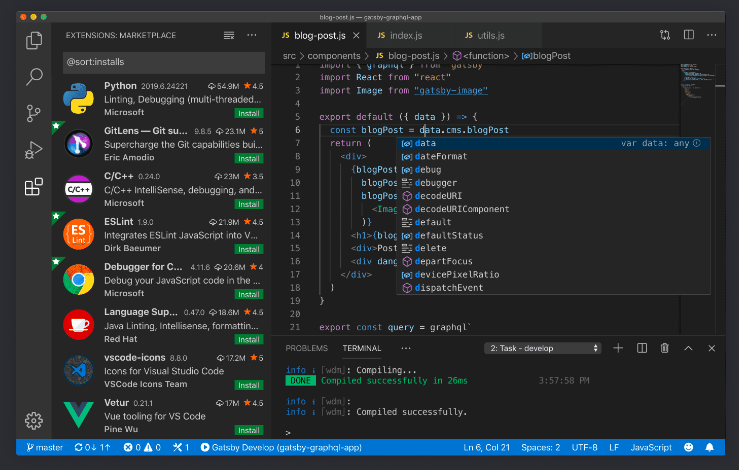Image resolution: width=739 pixels, height=470 pixels.
Task: Install the Python extension
Action: tap(248, 114)
